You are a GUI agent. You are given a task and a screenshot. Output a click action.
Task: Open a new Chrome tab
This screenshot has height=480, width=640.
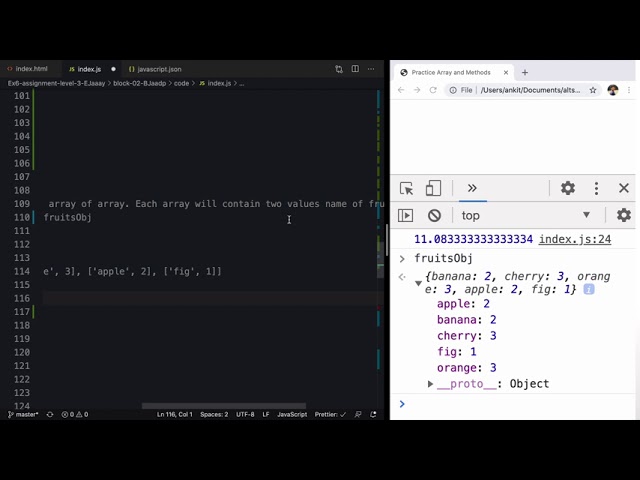click(x=525, y=72)
